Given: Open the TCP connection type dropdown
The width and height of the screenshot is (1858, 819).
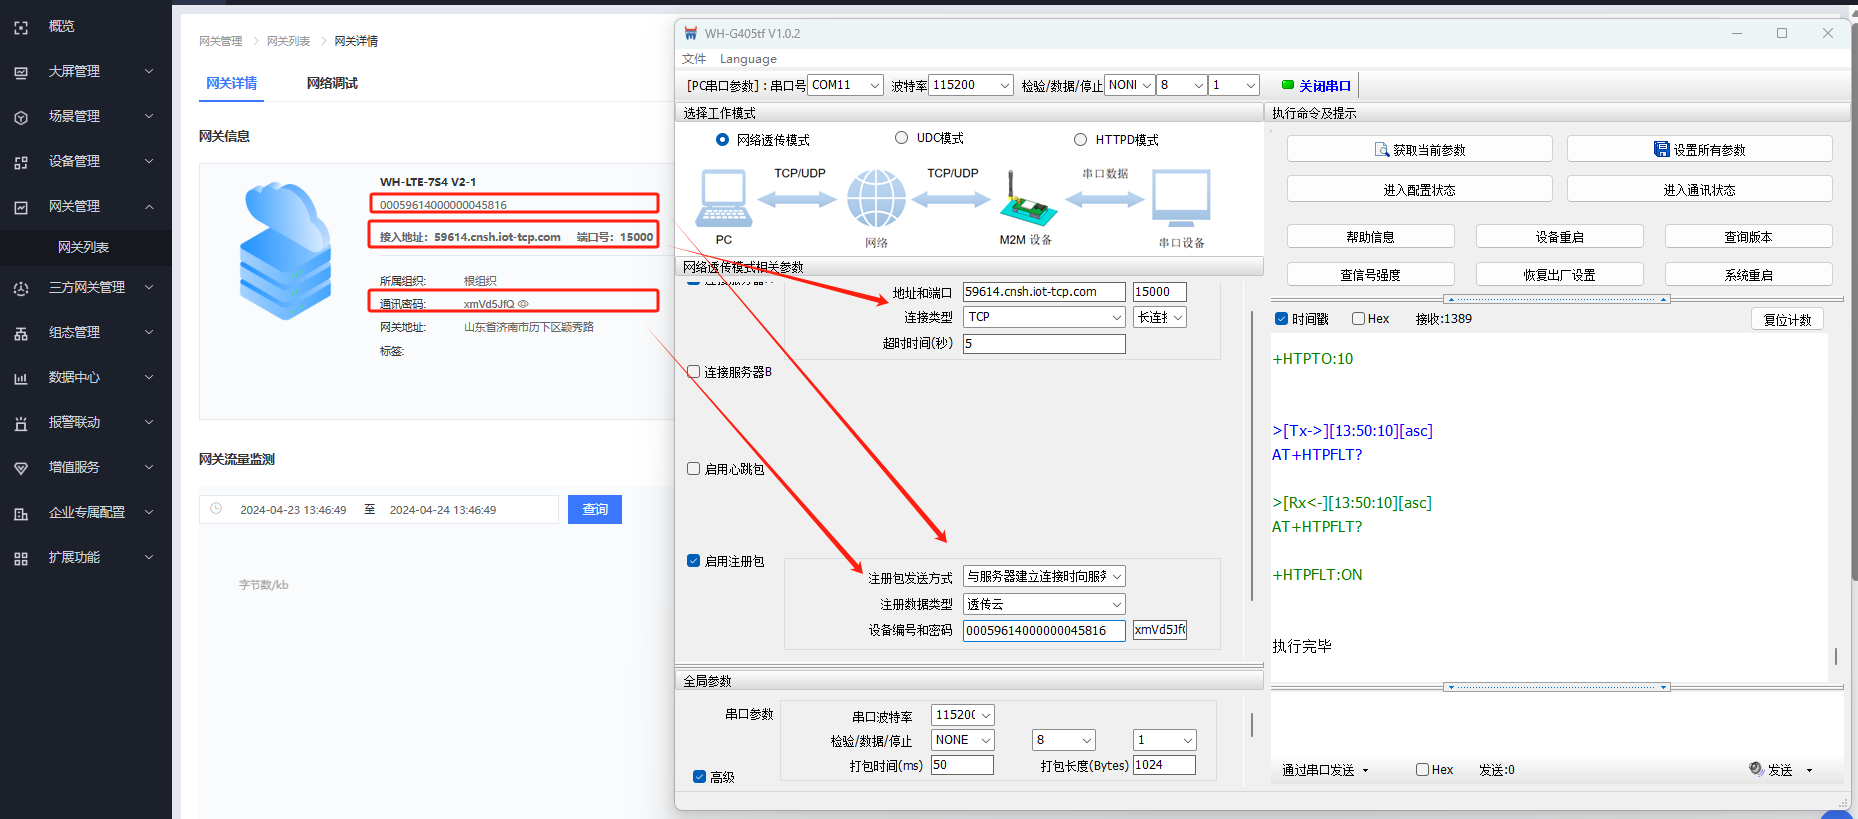Looking at the screenshot, I should [x=1044, y=317].
